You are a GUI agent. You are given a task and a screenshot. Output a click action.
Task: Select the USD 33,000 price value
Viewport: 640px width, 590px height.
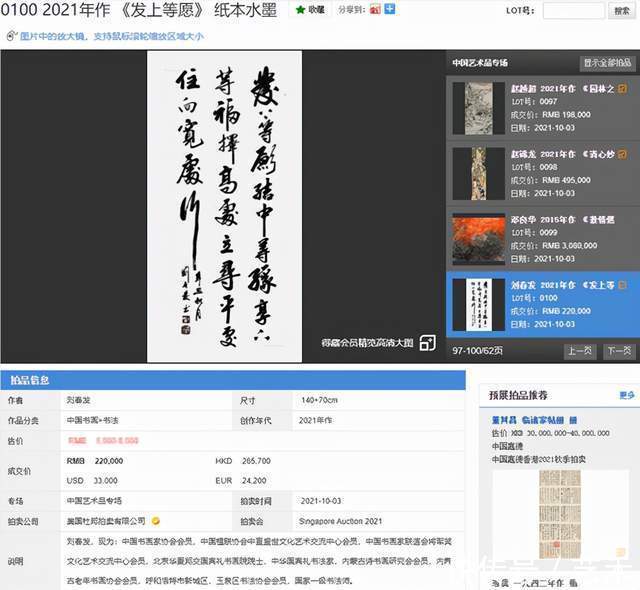[92, 481]
